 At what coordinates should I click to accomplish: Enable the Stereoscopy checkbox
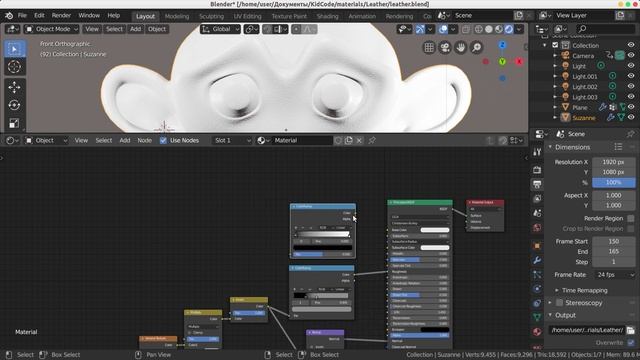pyautogui.click(x=560, y=303)
